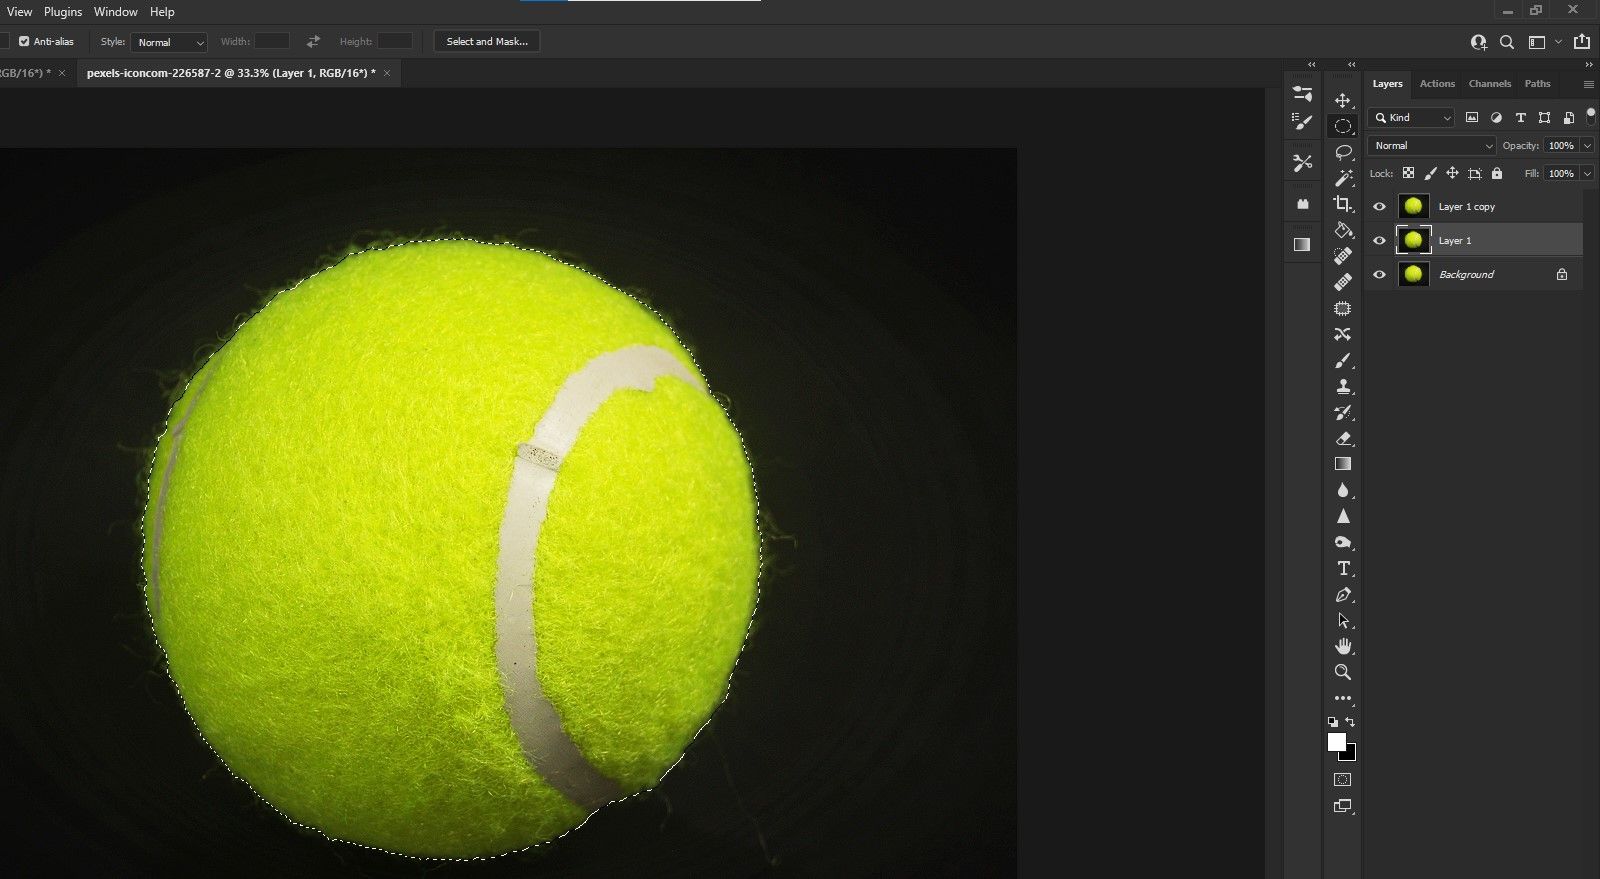Toggle the smart object layer filter
1600x879 pixels.
[x=1569, y=118]
